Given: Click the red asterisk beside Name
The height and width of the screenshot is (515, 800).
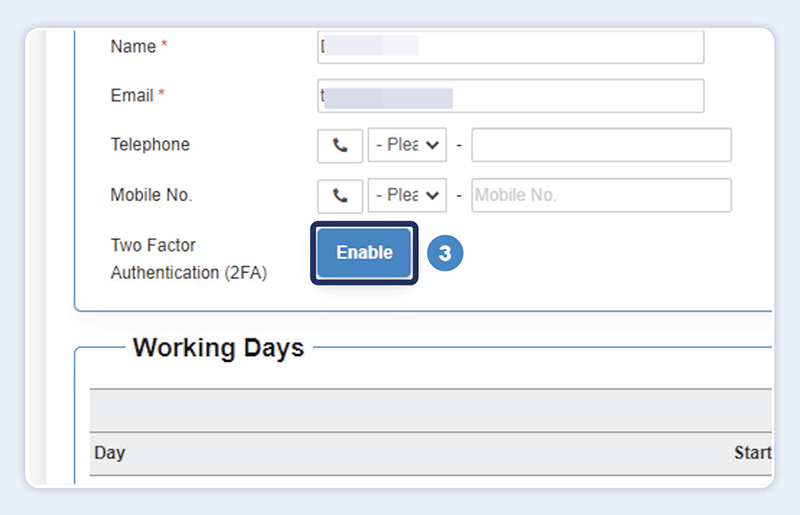Looking at the screenshot, I should pos(165,47).
